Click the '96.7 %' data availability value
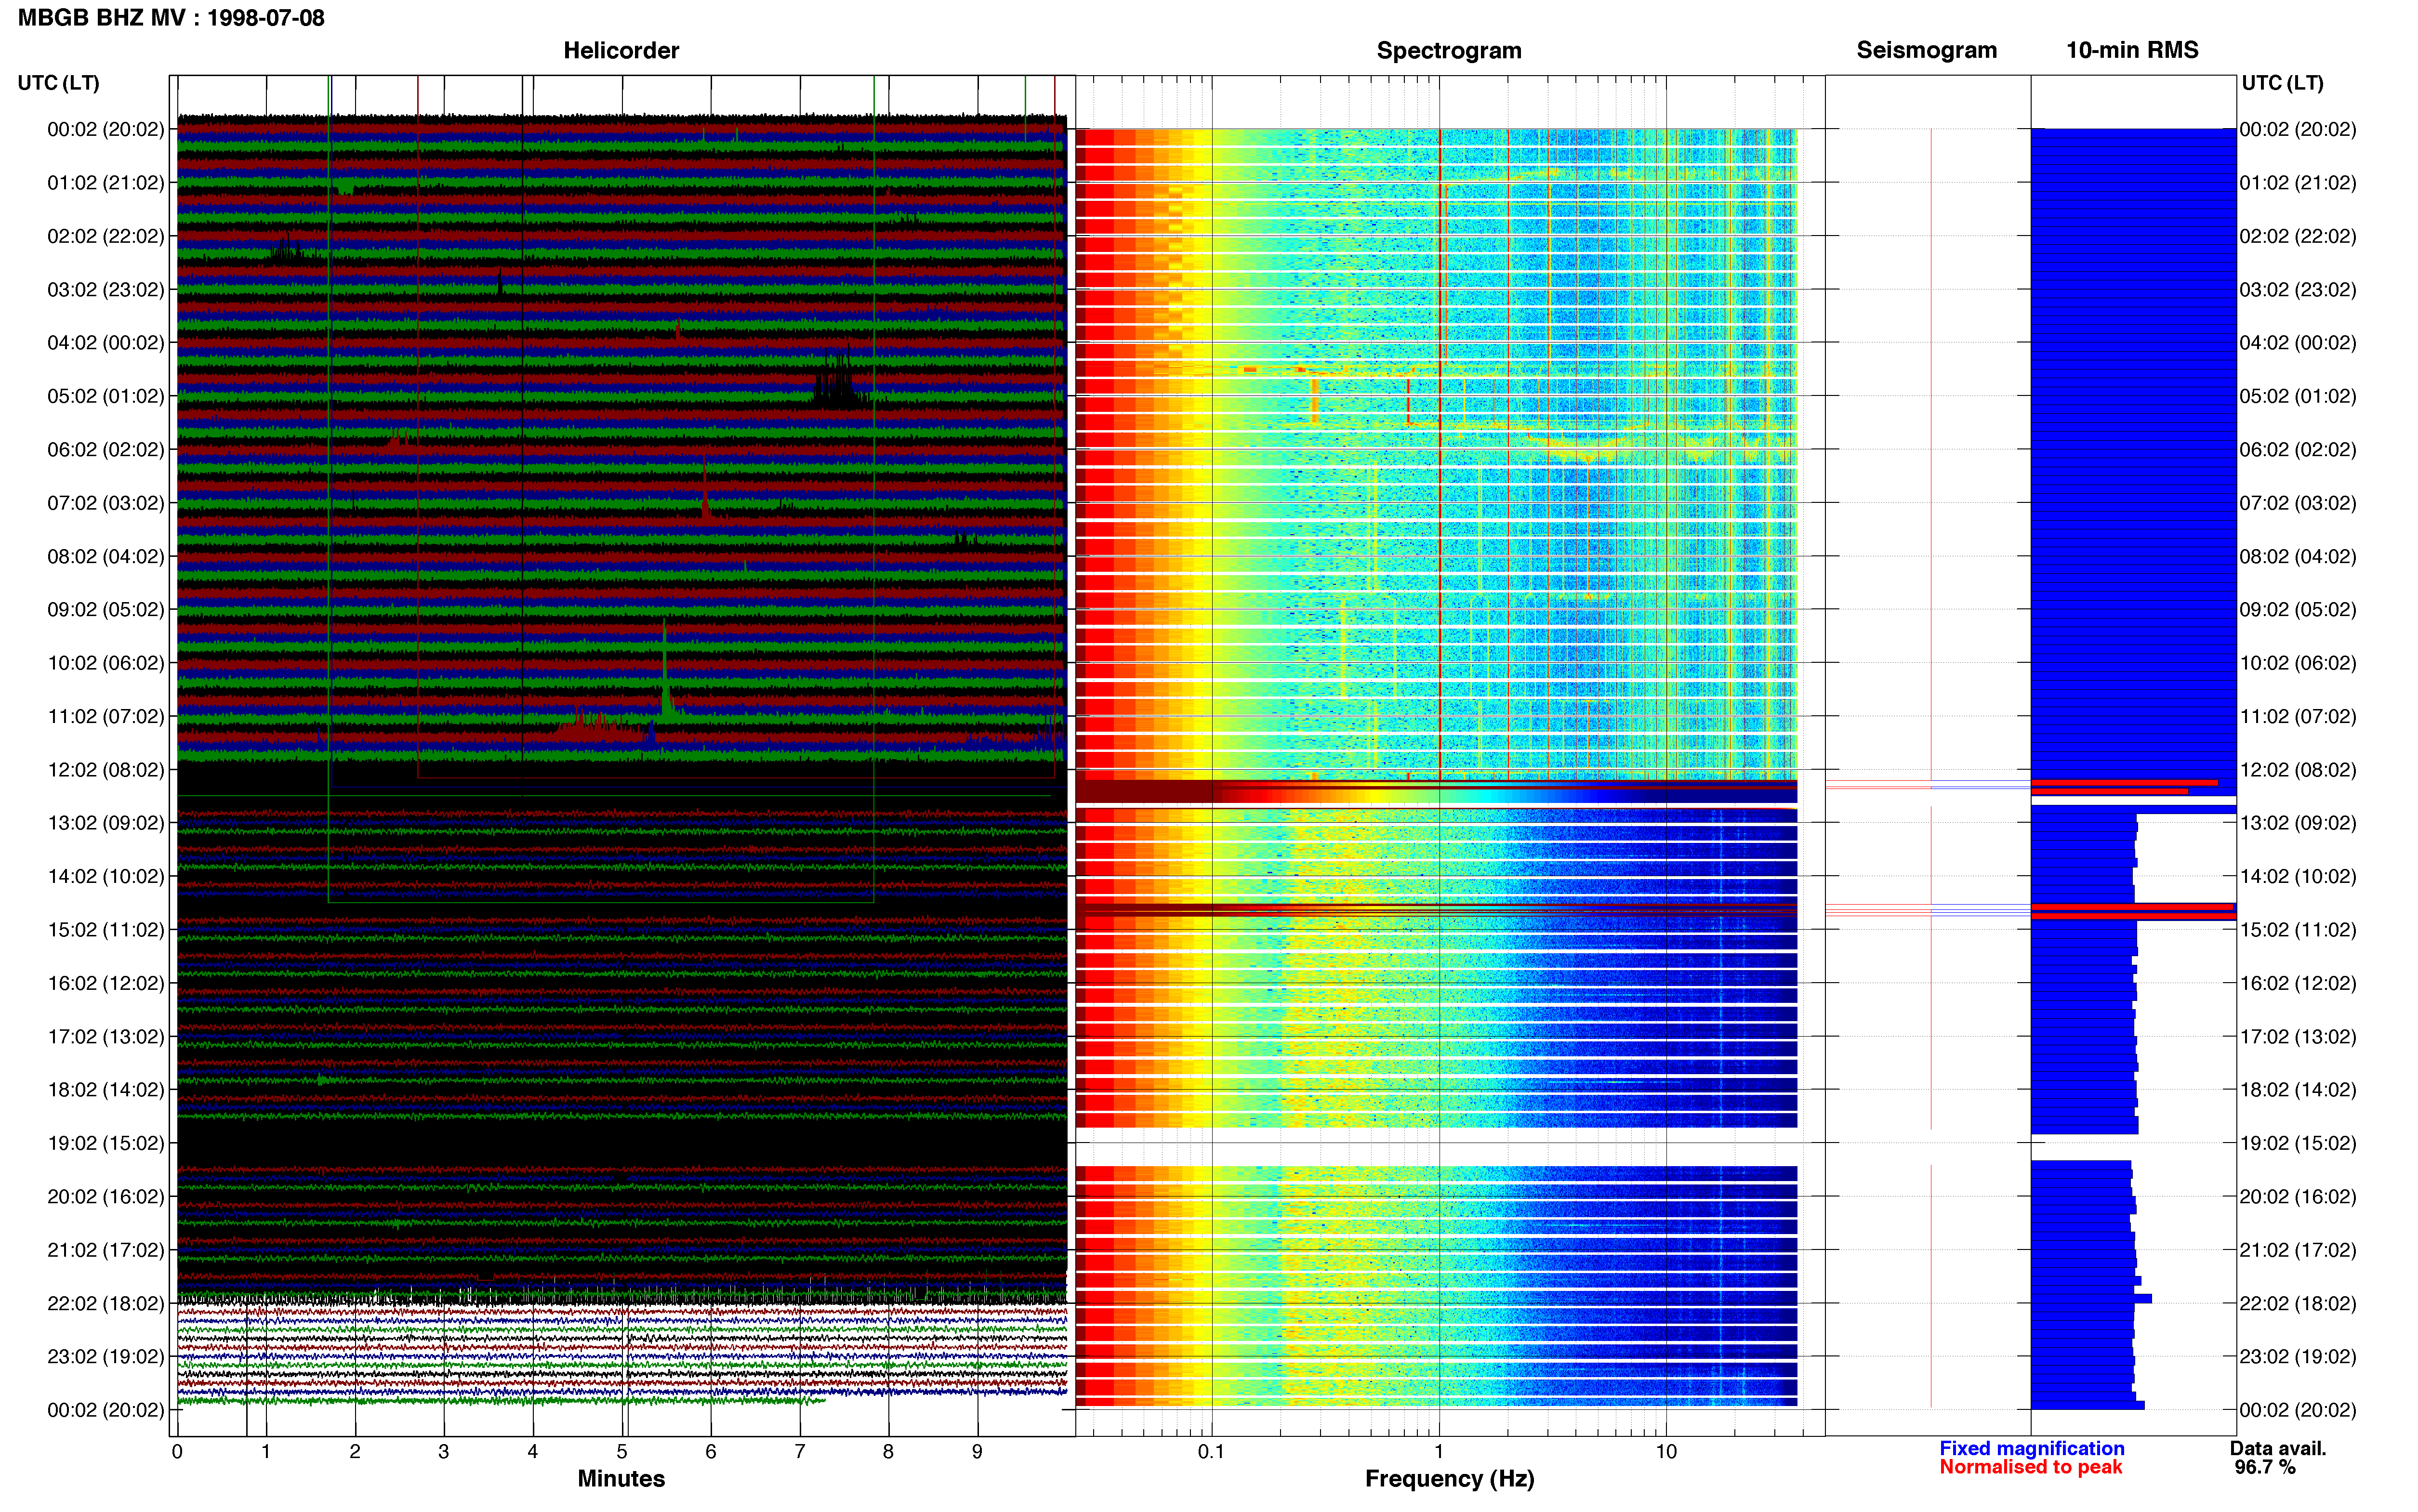Screen dimensions: 2418x1512 (2265, 1467)
